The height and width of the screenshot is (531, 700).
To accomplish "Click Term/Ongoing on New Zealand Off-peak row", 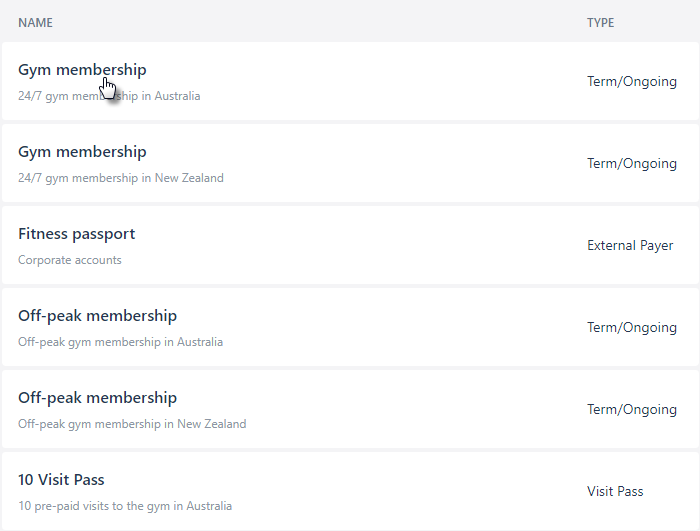I will click(x=632, y=410).
